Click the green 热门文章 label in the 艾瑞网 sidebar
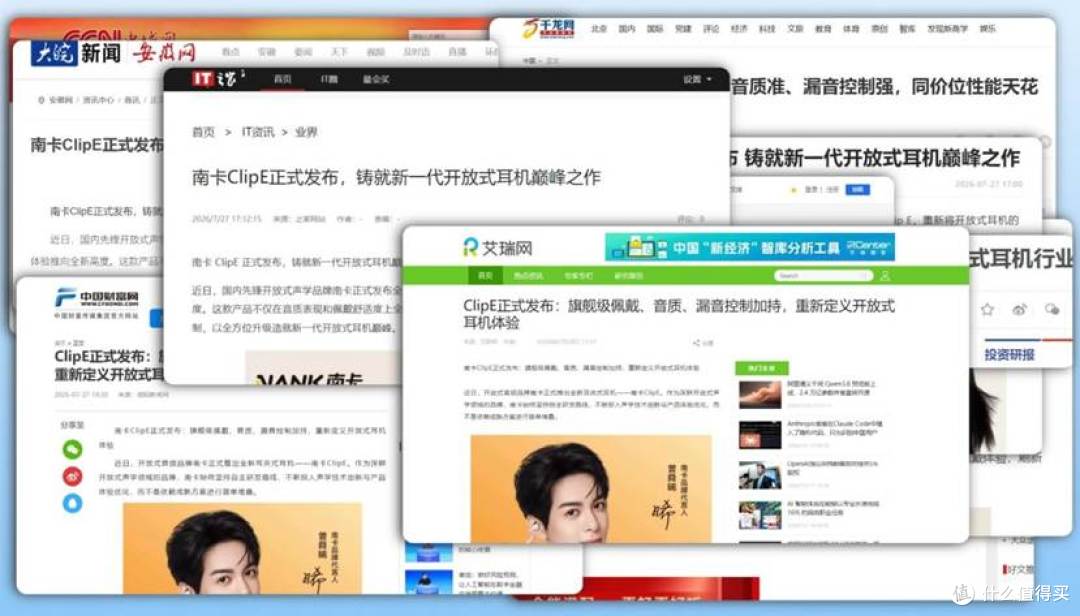This screenshot has height=616, width=1080. [761, 369]
